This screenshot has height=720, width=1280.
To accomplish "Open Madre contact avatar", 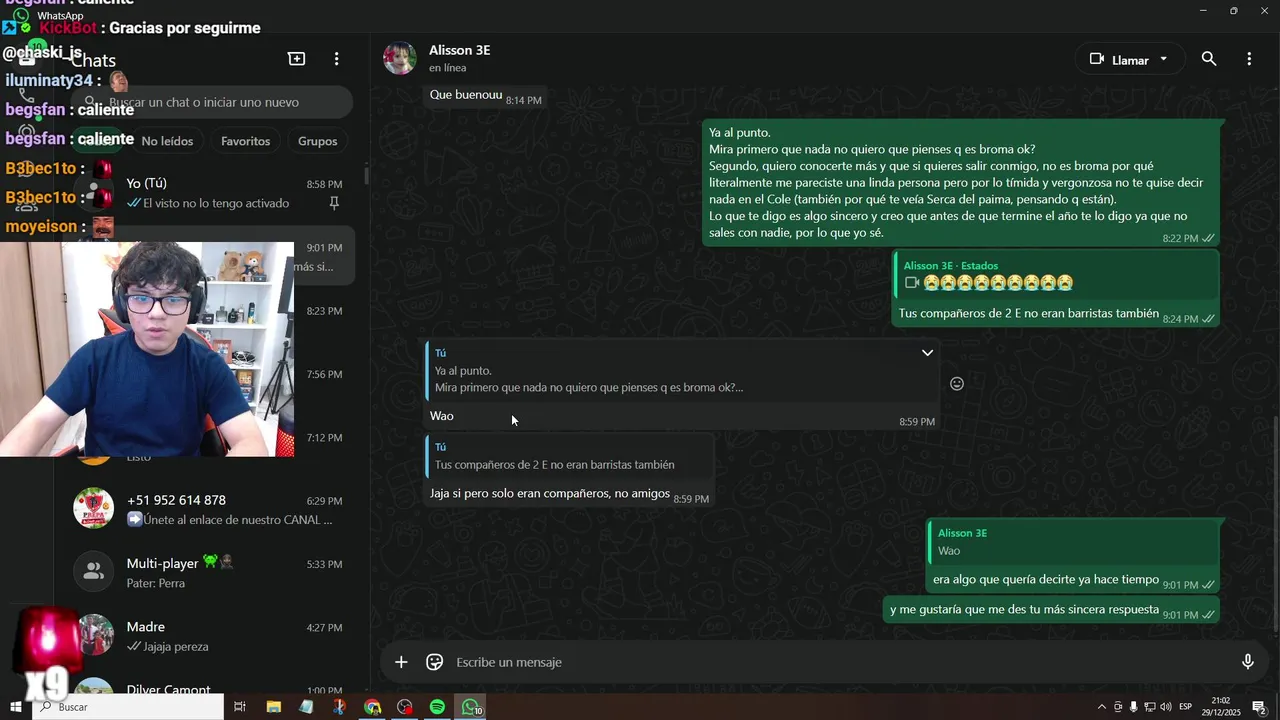I will [94, 635].
